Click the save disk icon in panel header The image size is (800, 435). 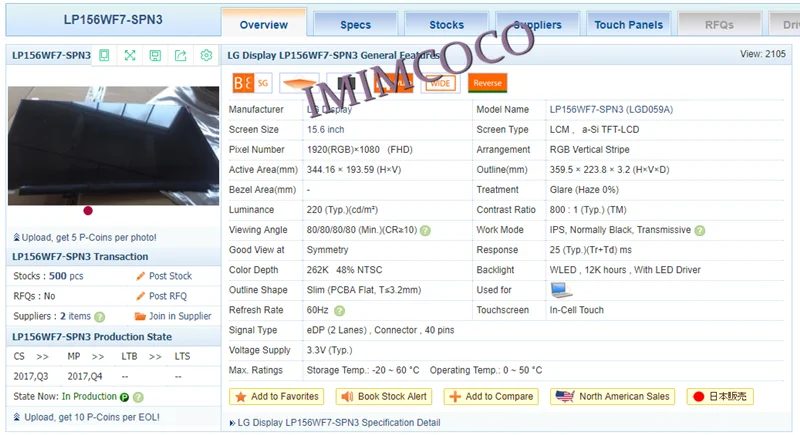pos(155,55)
